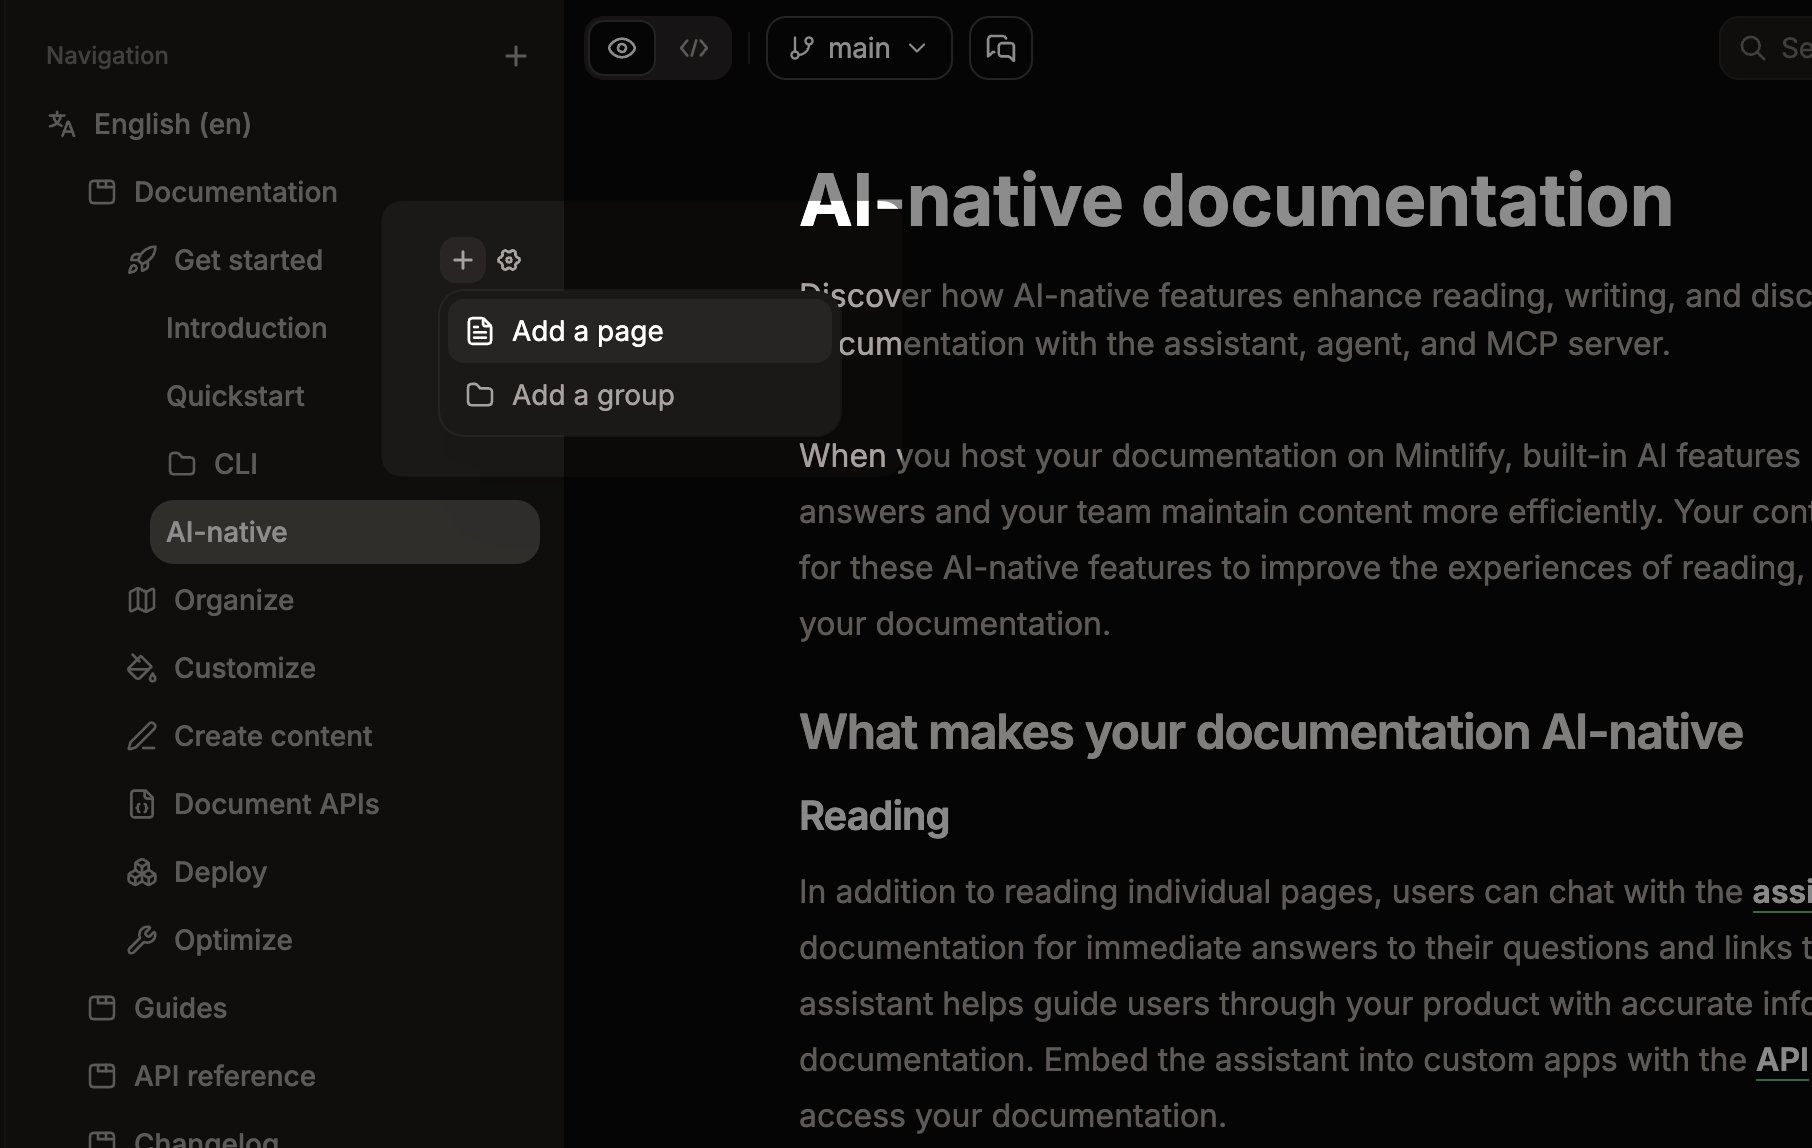This screenshot has height=1148, width=1812.
Task: Click the What makes your documentation AI-native heading
Action: tap(1271, 732)
